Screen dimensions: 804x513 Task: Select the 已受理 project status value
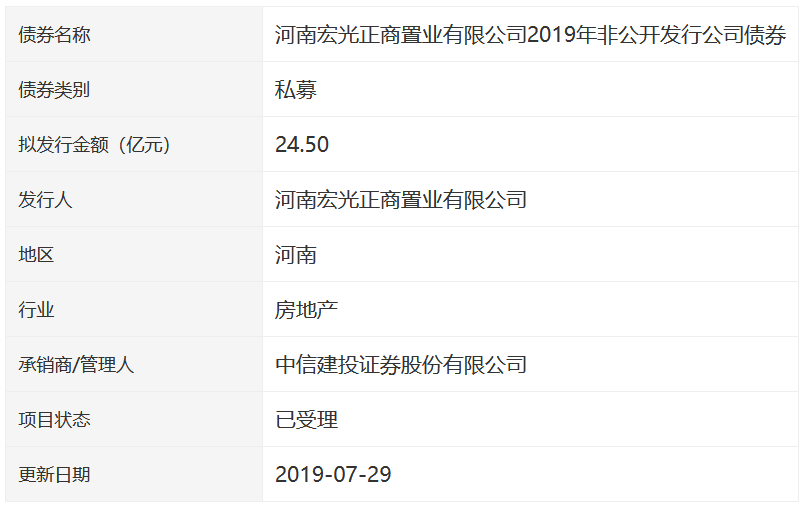pyautogui.click(x=306, y=420)
